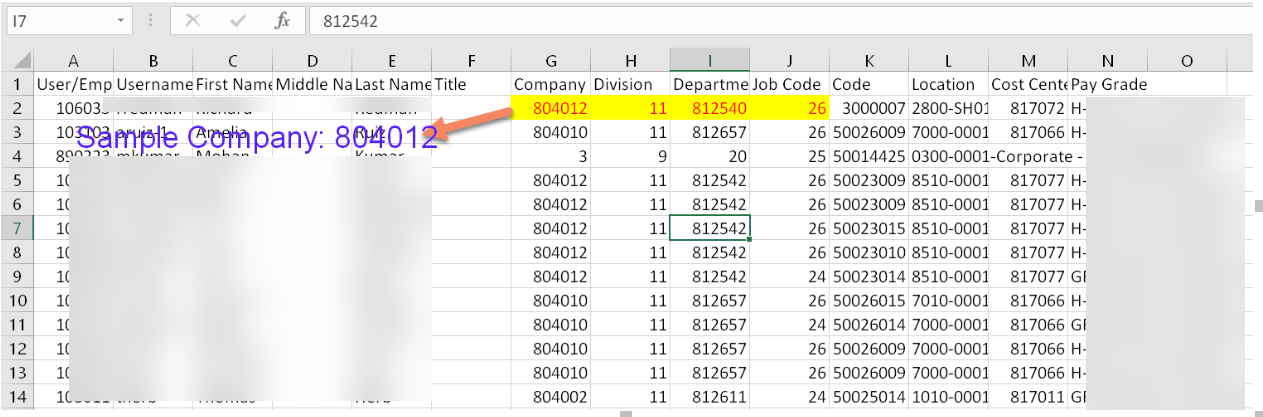The image size is (1263, 417).
Task: Click highlighted cell 804012 in row 2
Action: point(550,108)
